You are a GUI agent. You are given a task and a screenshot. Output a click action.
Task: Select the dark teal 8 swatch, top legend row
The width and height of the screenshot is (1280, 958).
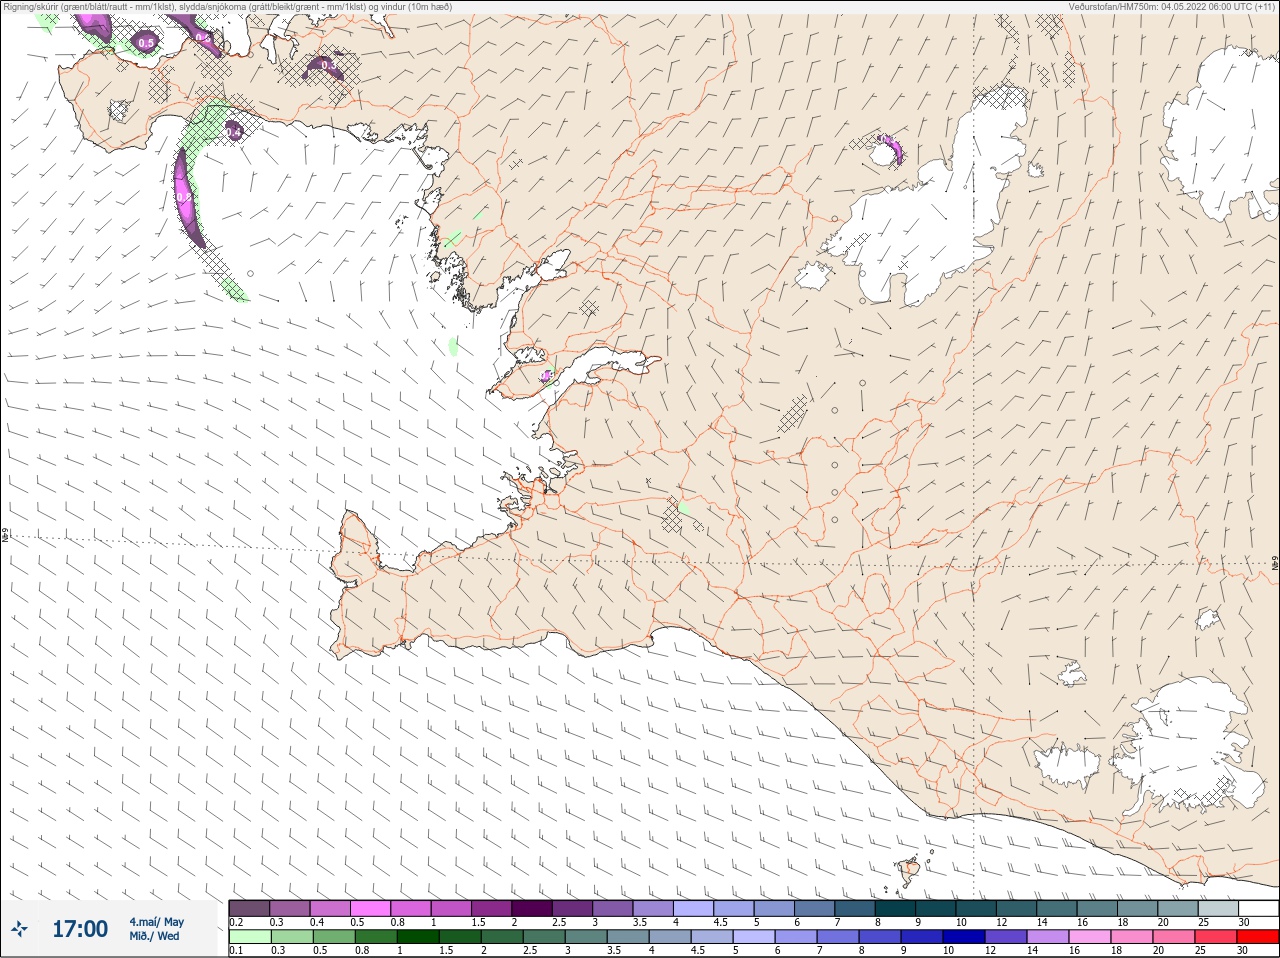[x=895, y=908]
